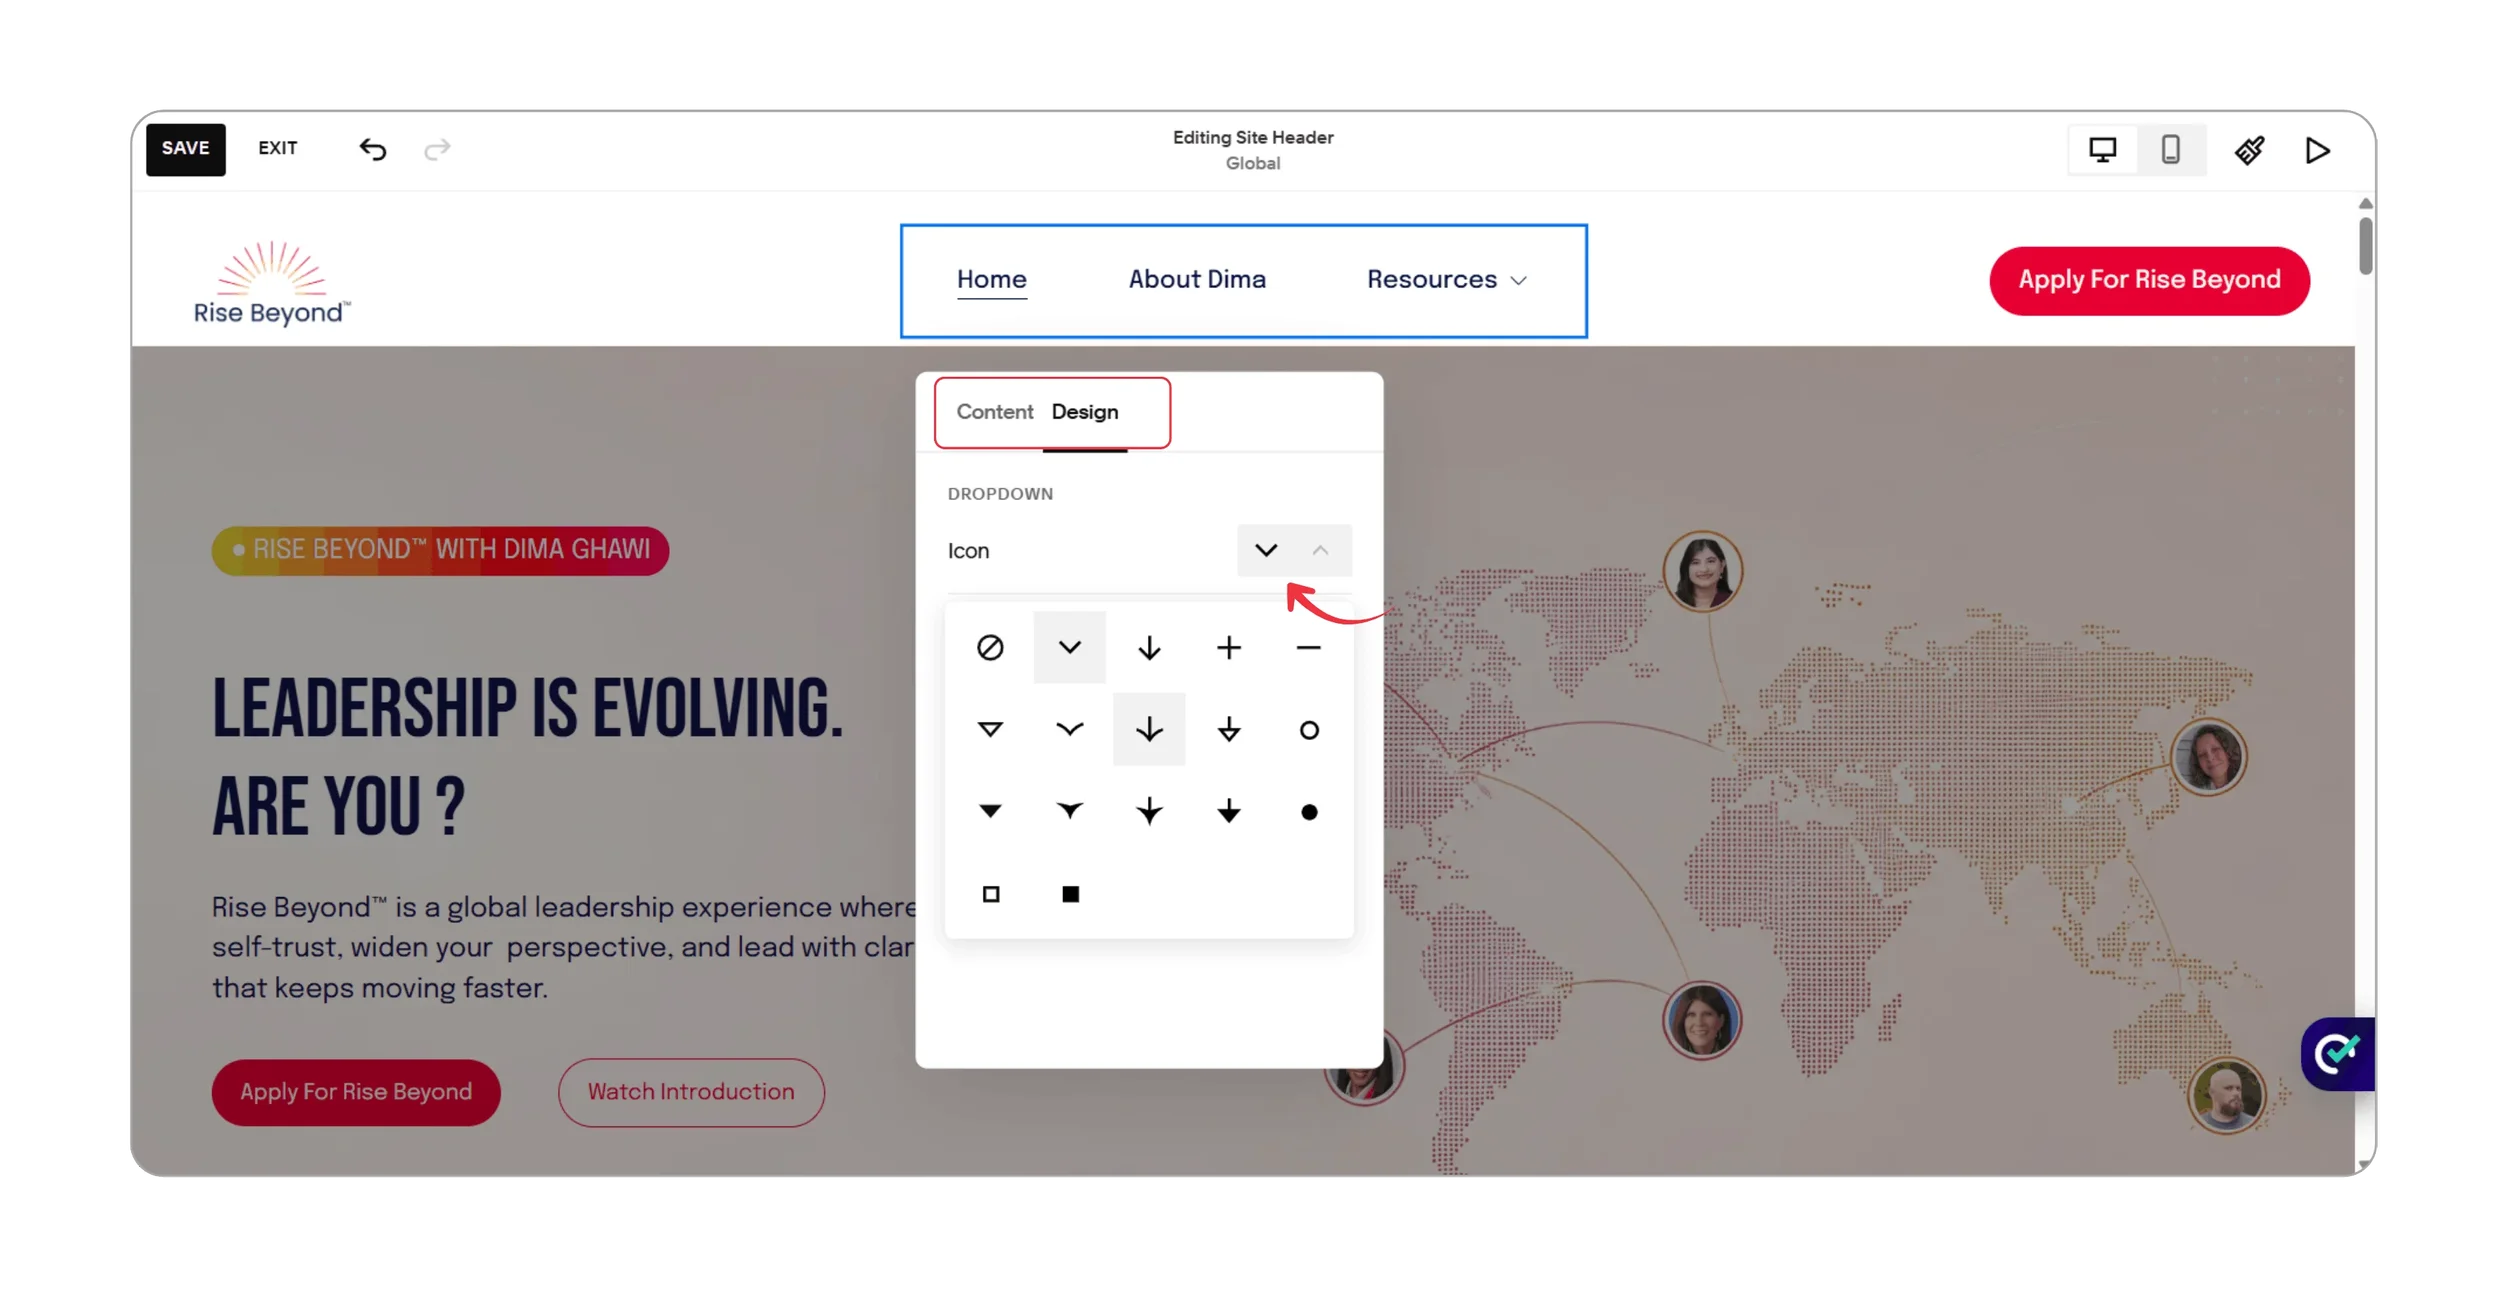2500x1299 pixels.
Task: Select the bold pointed arrow icon, third row
Action: pyautogui.click(x=1149, y=811)
